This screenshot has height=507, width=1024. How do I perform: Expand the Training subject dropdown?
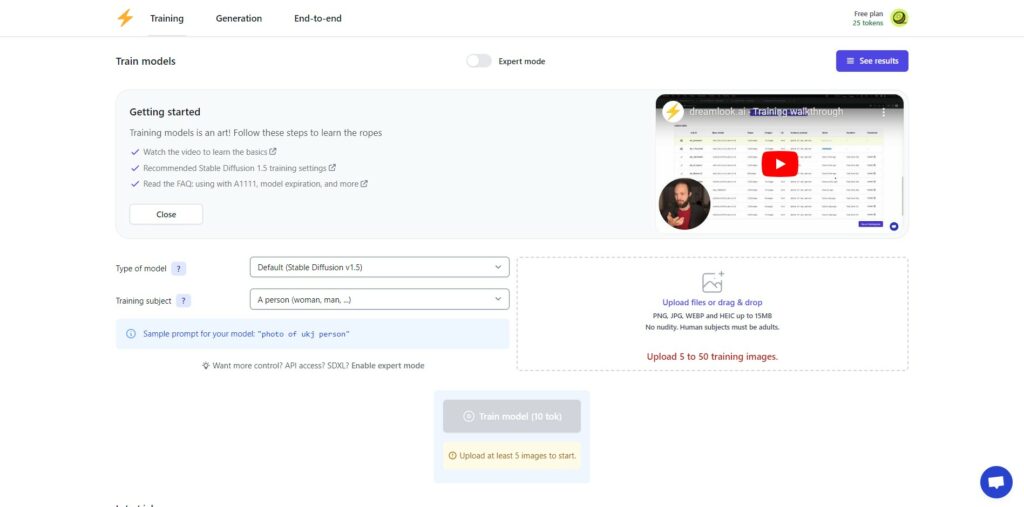pos(379,299)
